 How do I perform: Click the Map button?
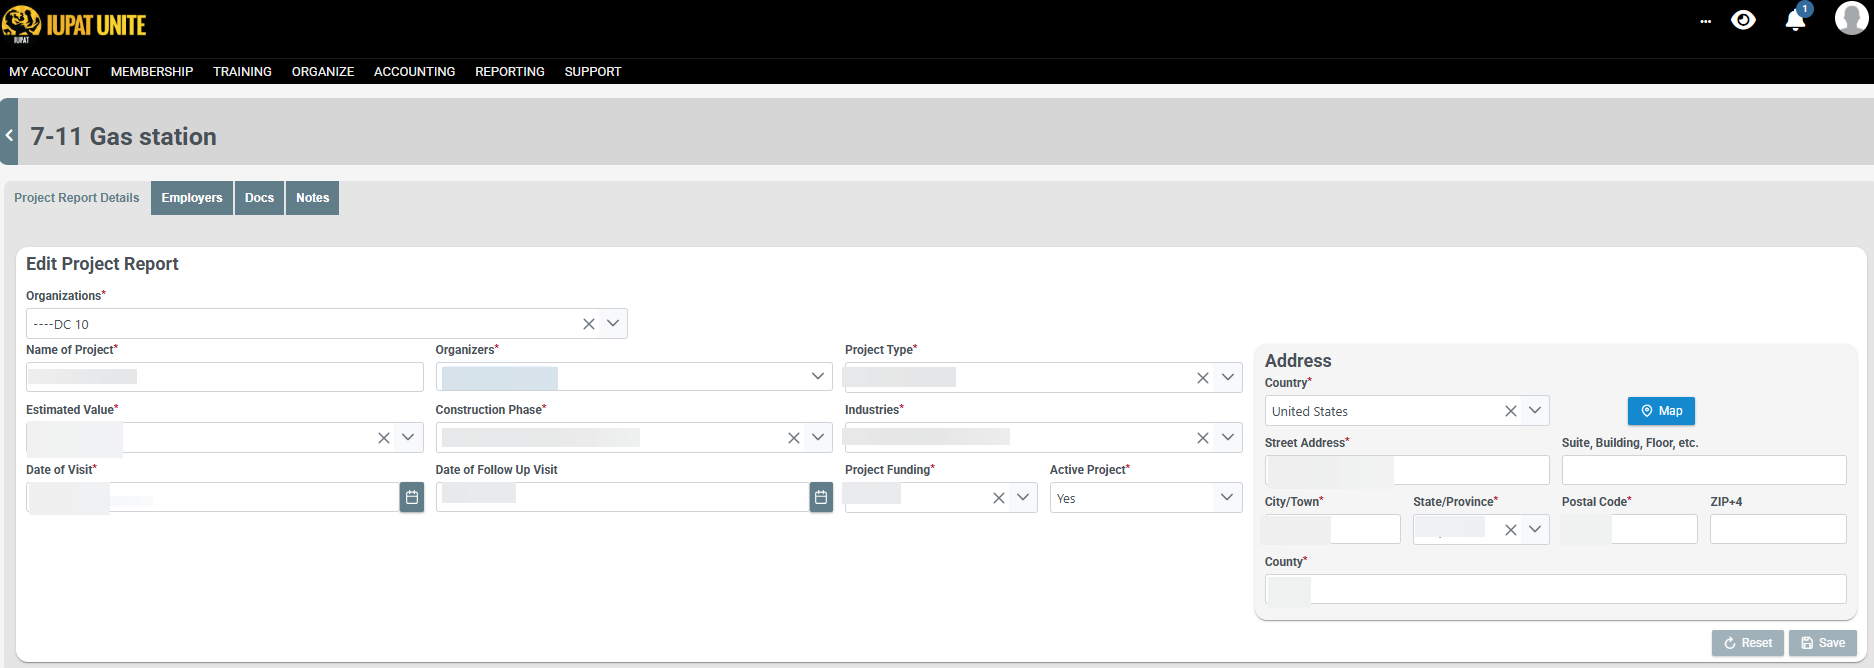[x=1661, y=411]
